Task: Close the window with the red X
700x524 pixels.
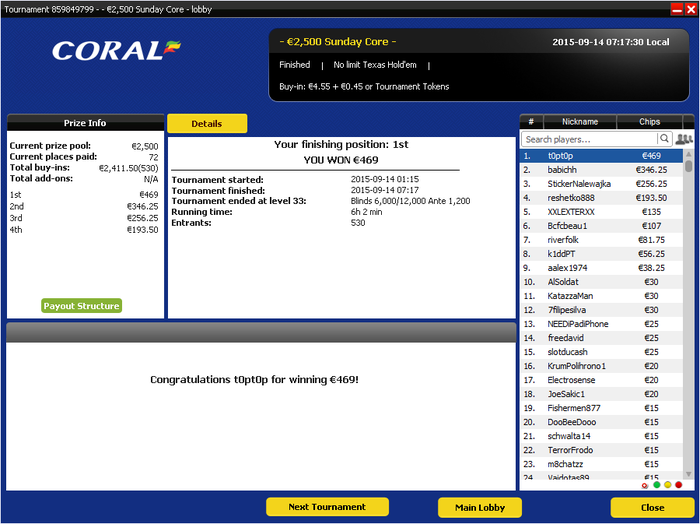Action: tap(691, 9)
